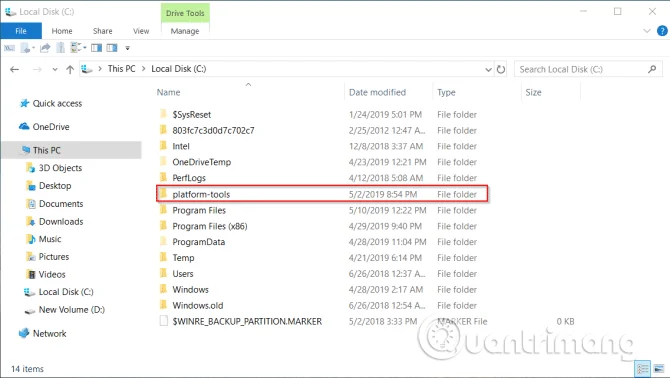
Task: Expand the chevron before This PC breadcrumb
Action: pos(100,69)
